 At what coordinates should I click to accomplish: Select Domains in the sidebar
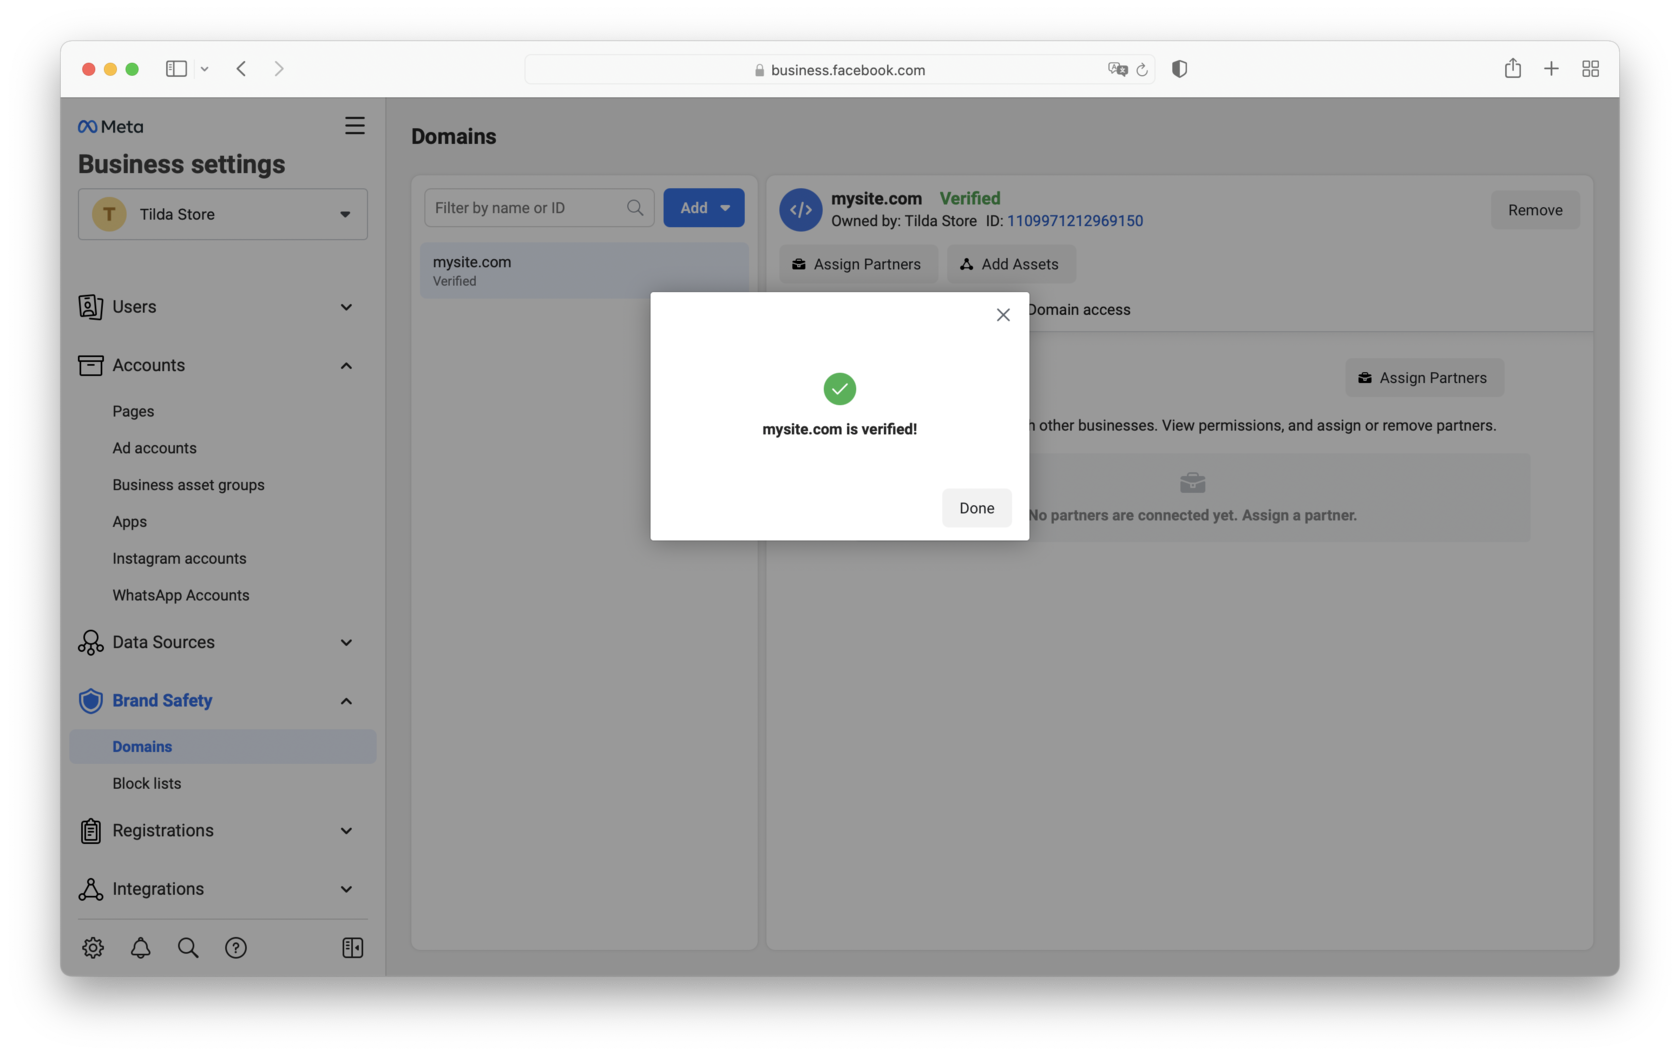[x=223, y=747]
